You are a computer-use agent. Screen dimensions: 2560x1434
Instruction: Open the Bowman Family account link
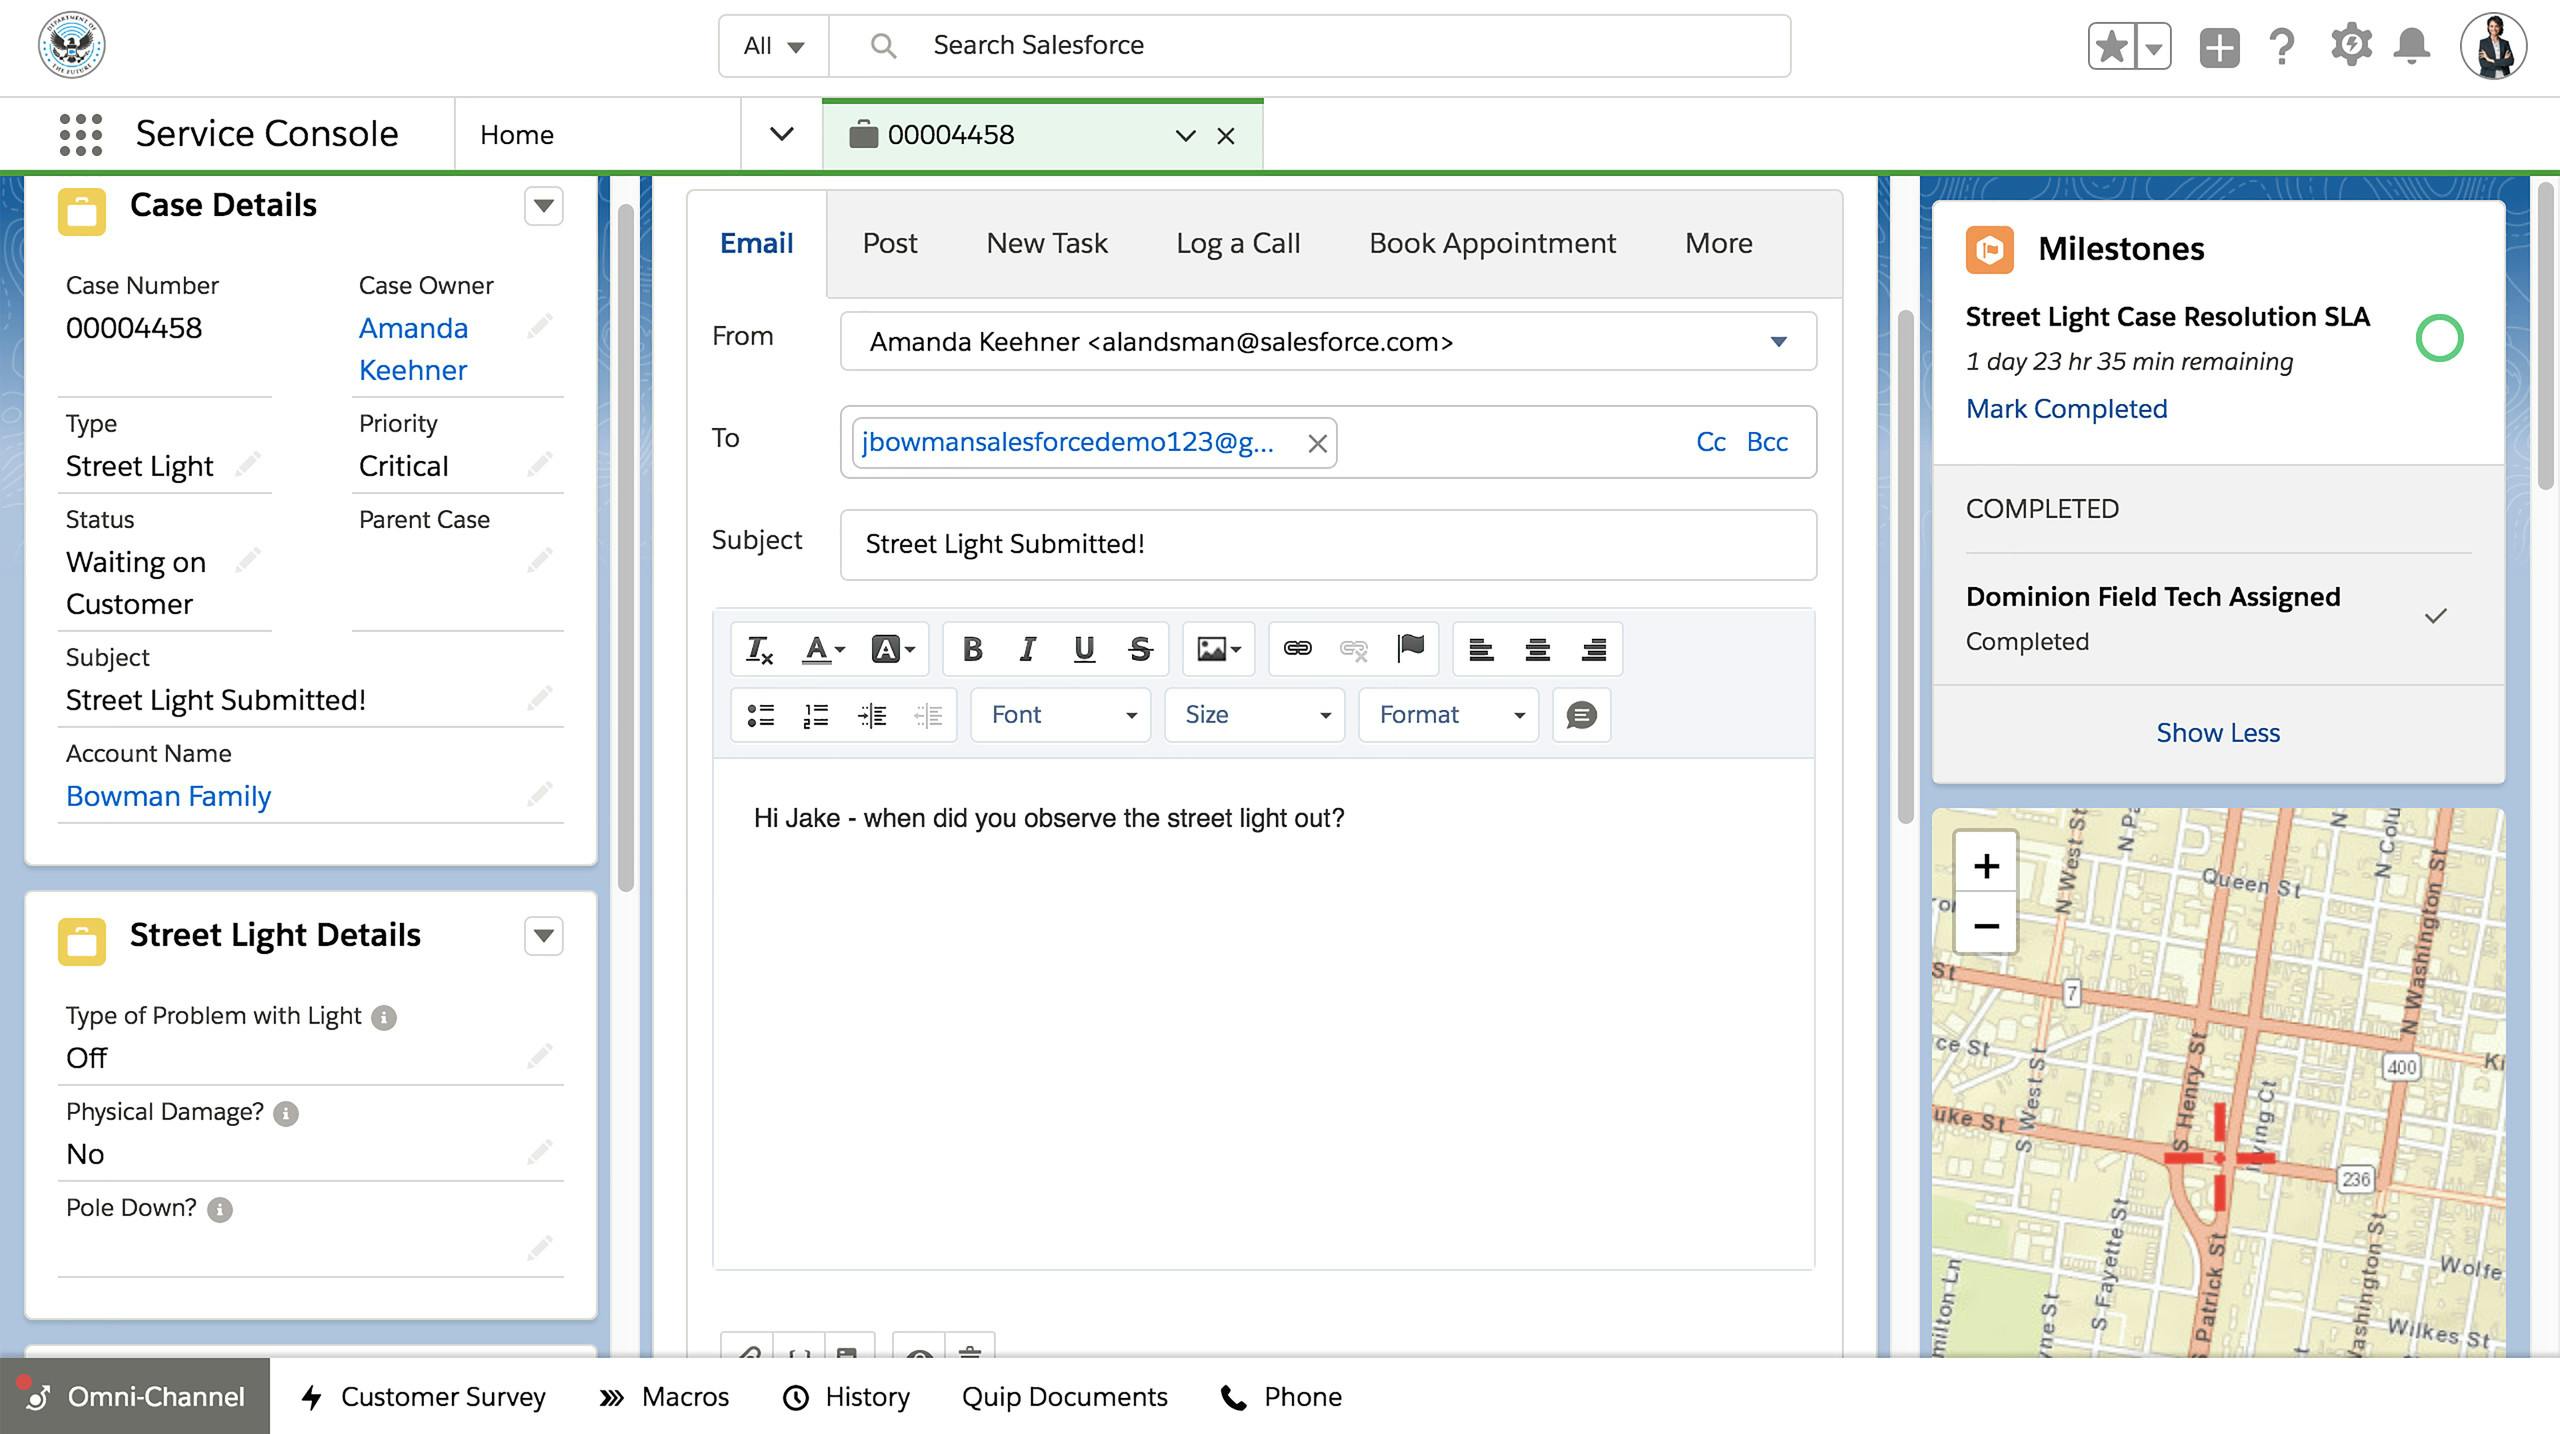pos(168,796)
